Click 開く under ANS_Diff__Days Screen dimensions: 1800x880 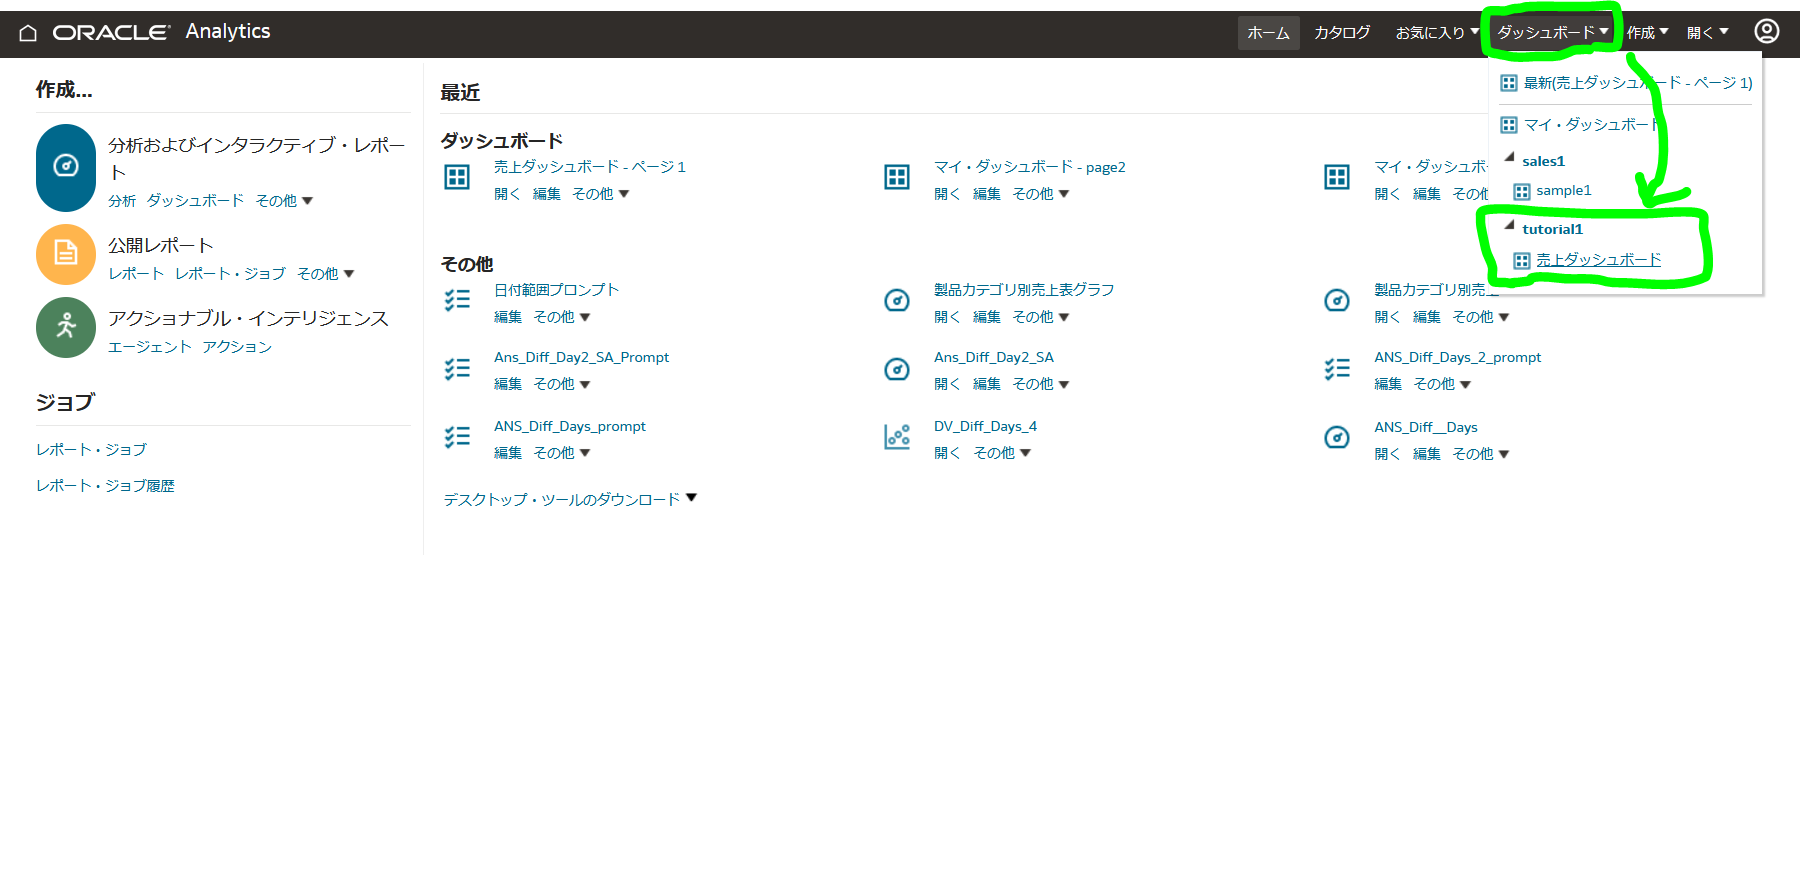point(1387,454)
